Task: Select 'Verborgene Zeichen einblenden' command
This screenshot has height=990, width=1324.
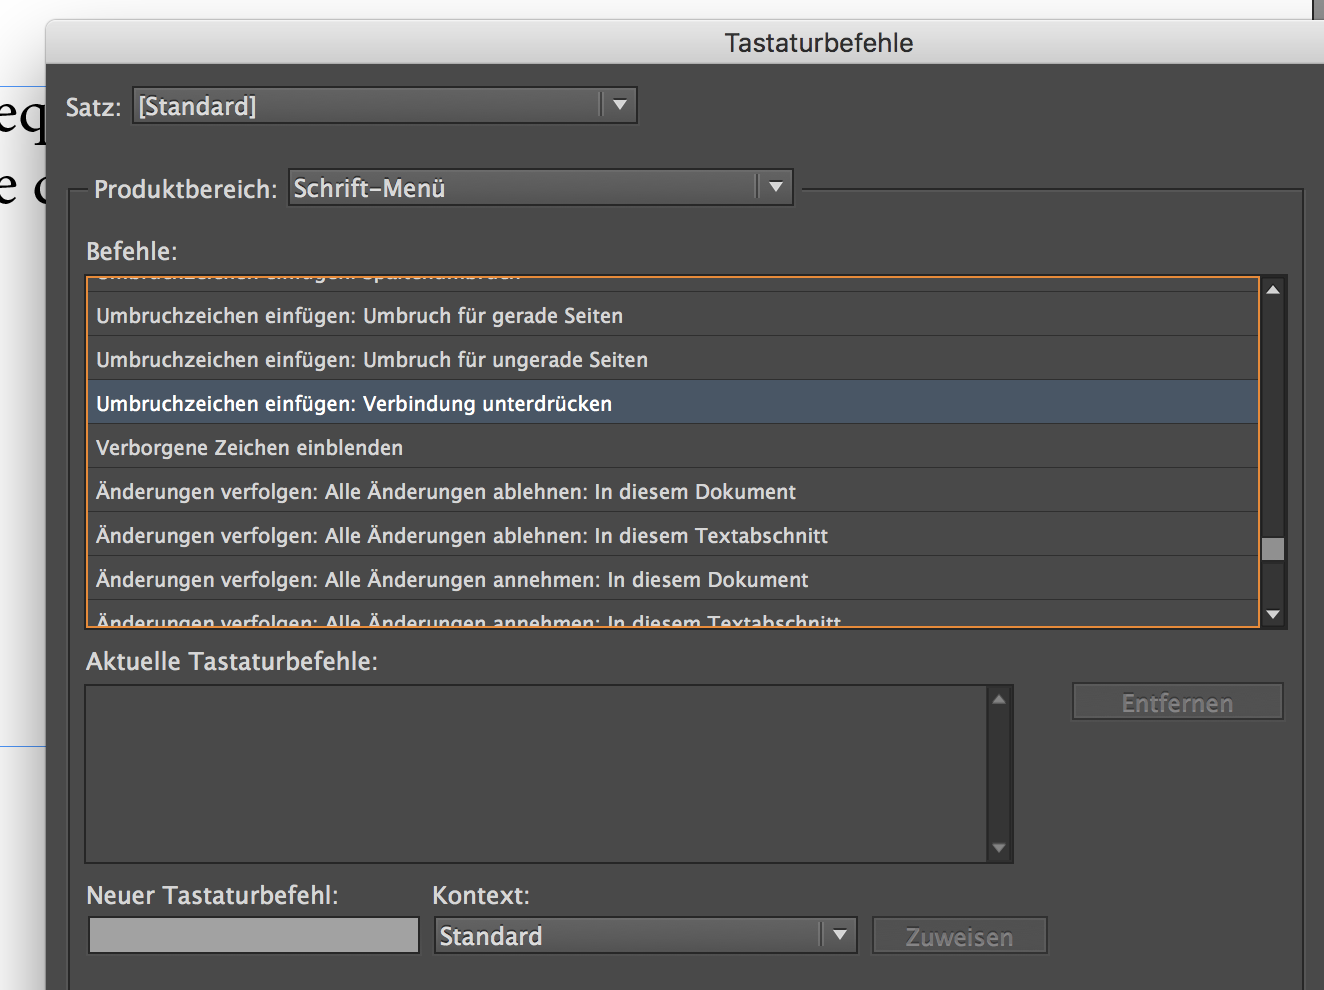Action: 672,447
